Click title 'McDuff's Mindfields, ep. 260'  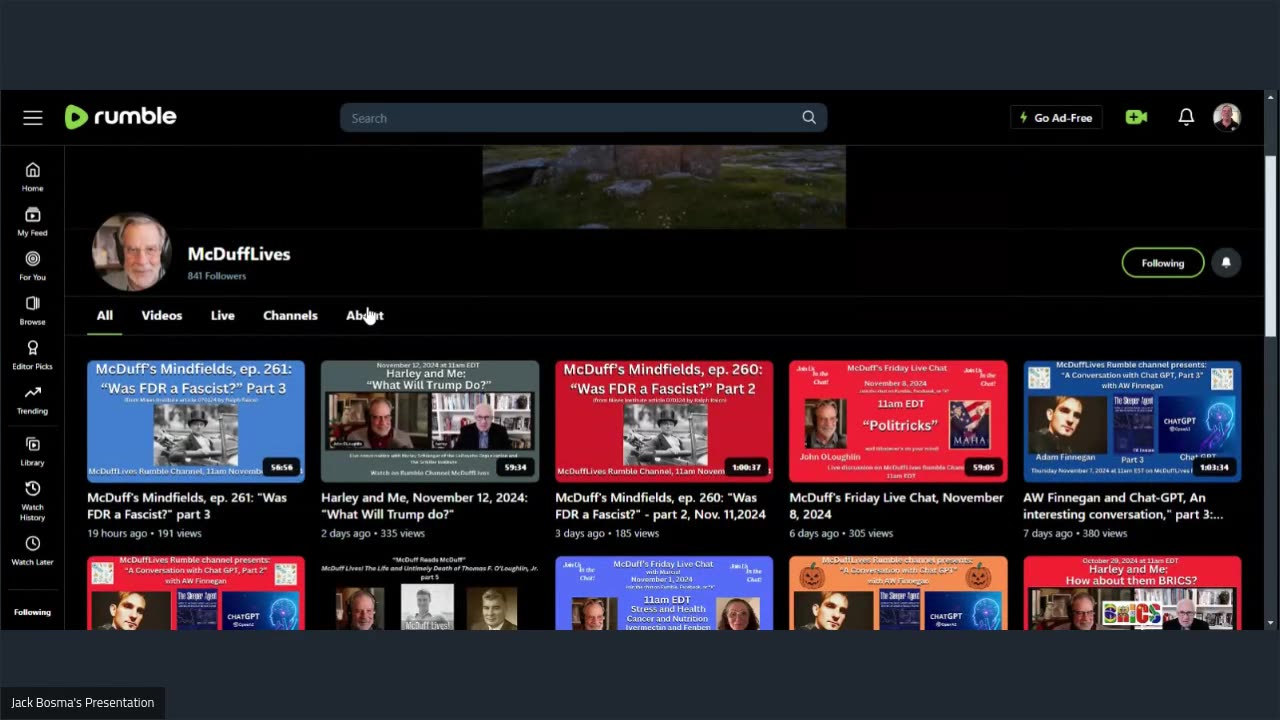(660, 505)
